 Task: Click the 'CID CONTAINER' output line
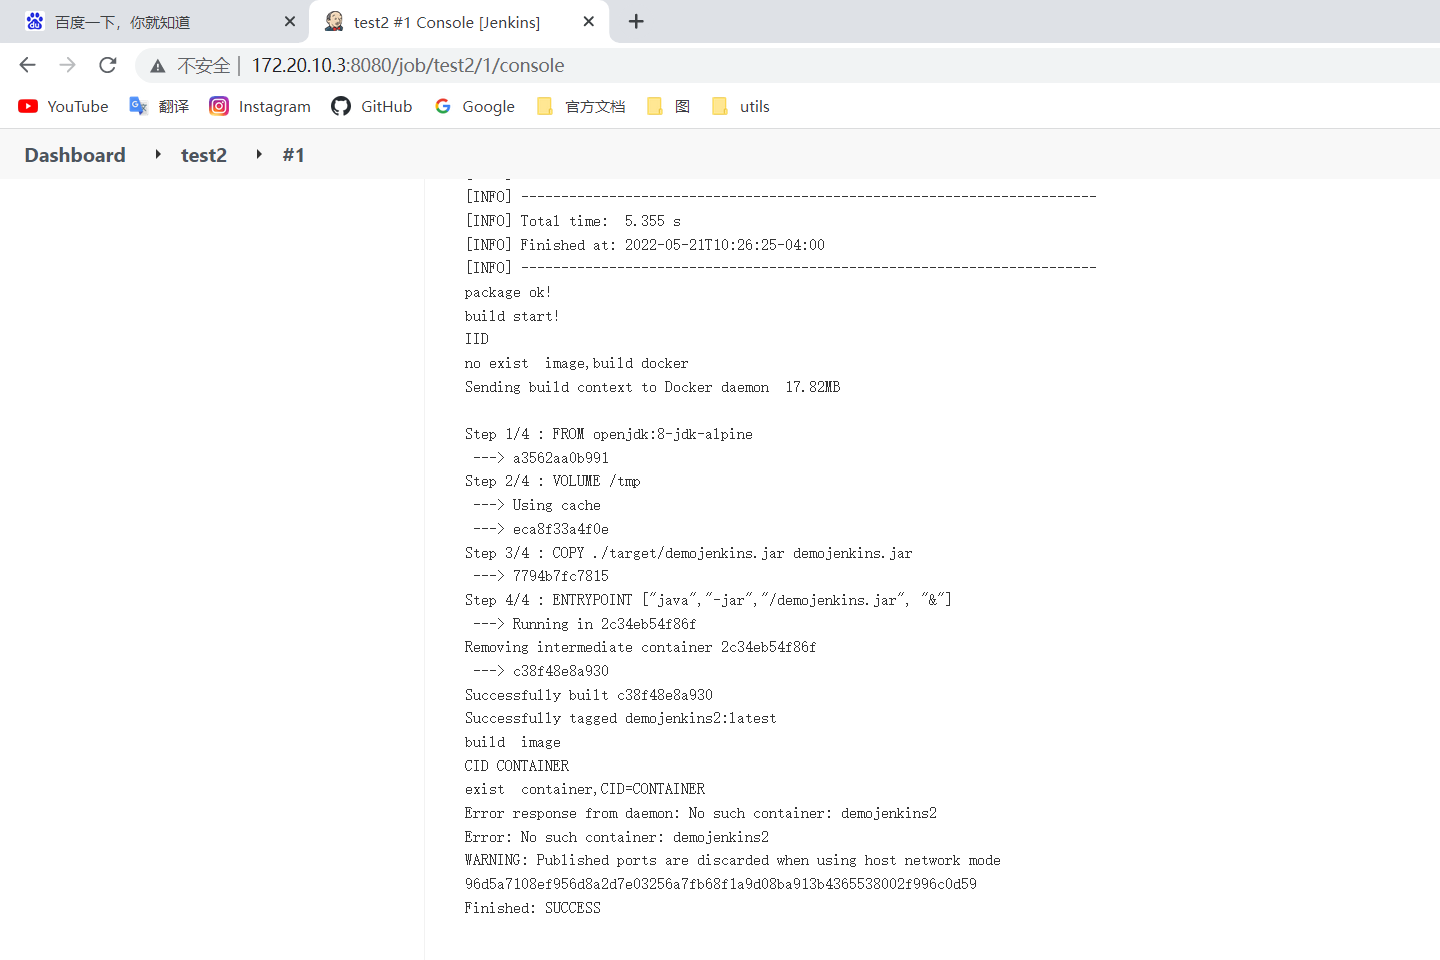click(x=516, y=766)
